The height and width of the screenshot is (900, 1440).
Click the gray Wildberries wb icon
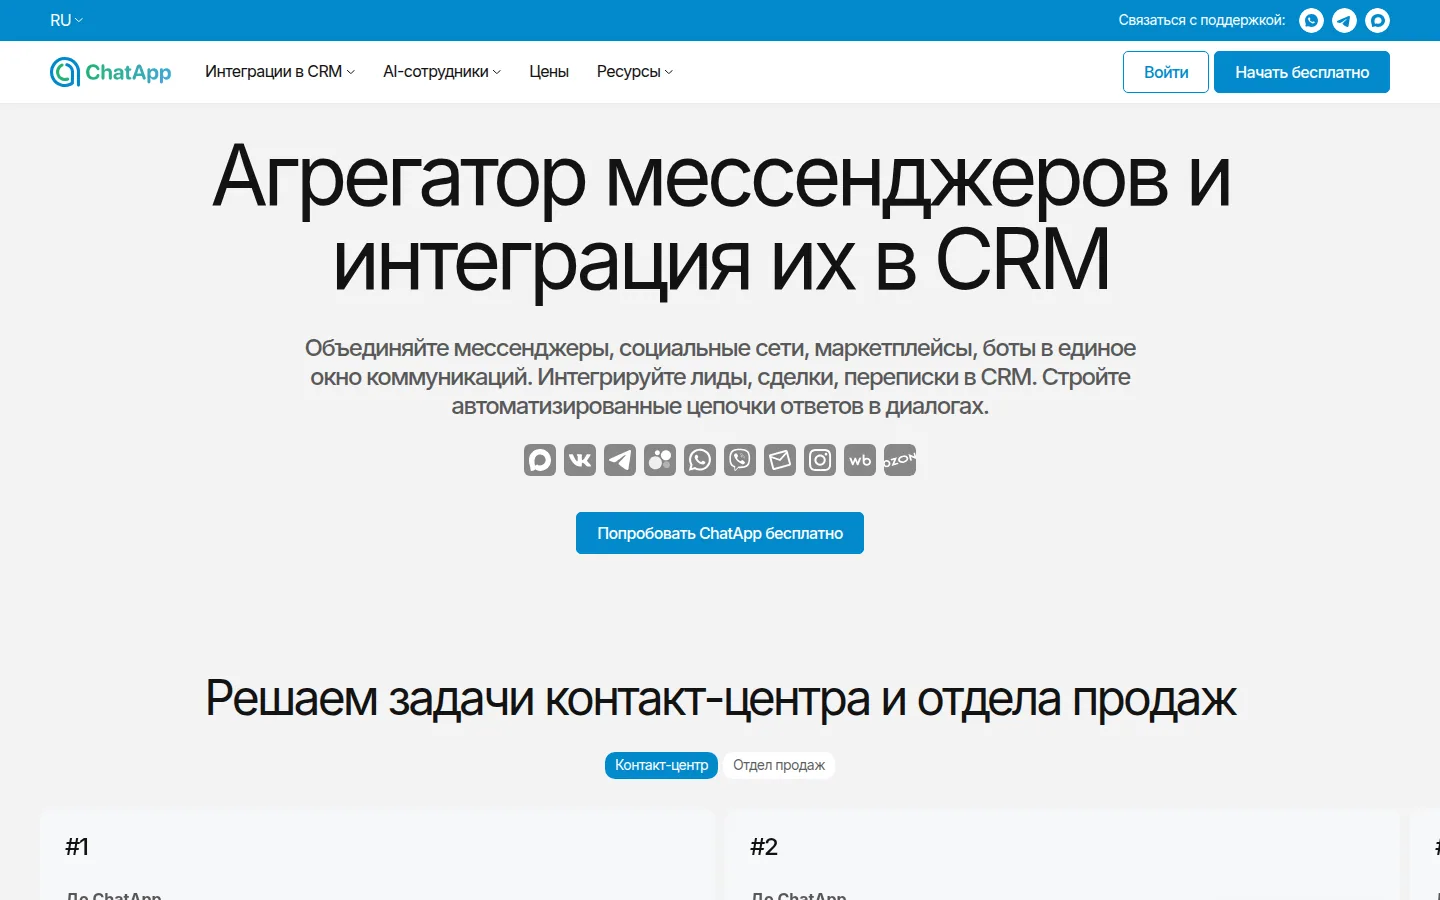pyautogui.click(x=860, y=460)
